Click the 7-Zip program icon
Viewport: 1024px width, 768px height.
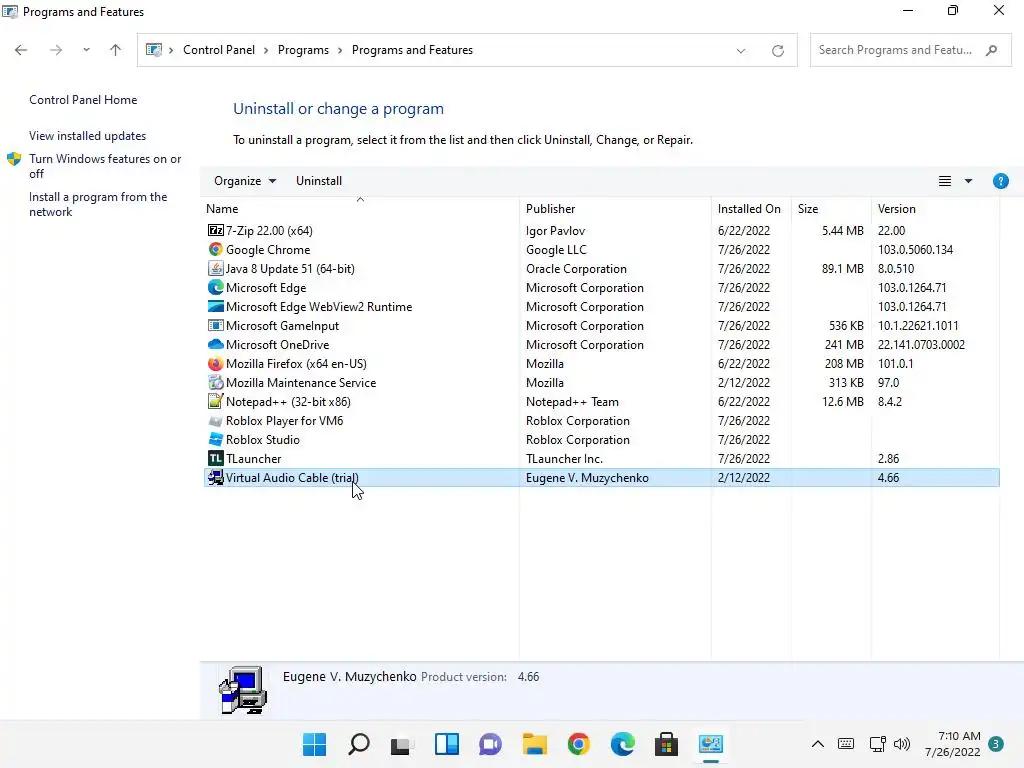tap(216, 231)
